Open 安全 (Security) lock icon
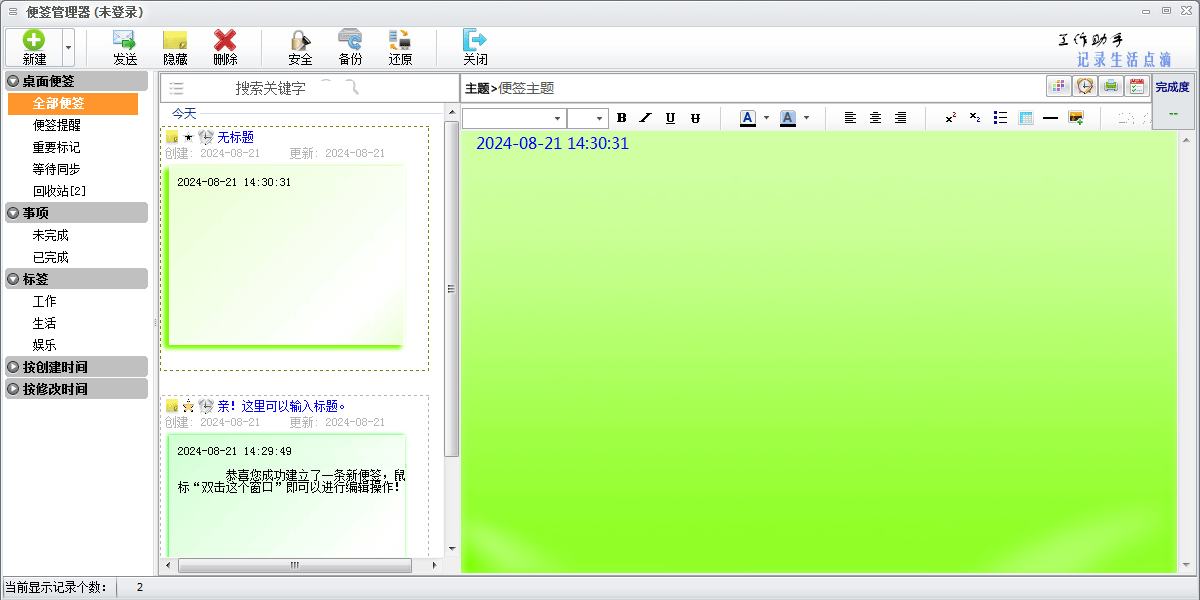This screenshot has width=1200, height=600. point(300,47)
